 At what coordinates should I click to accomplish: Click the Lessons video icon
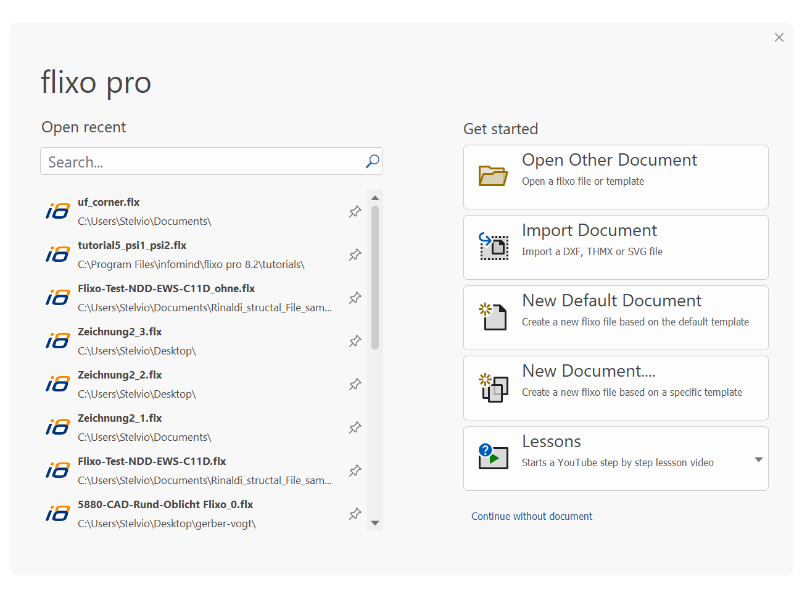(x=493, y=456)
